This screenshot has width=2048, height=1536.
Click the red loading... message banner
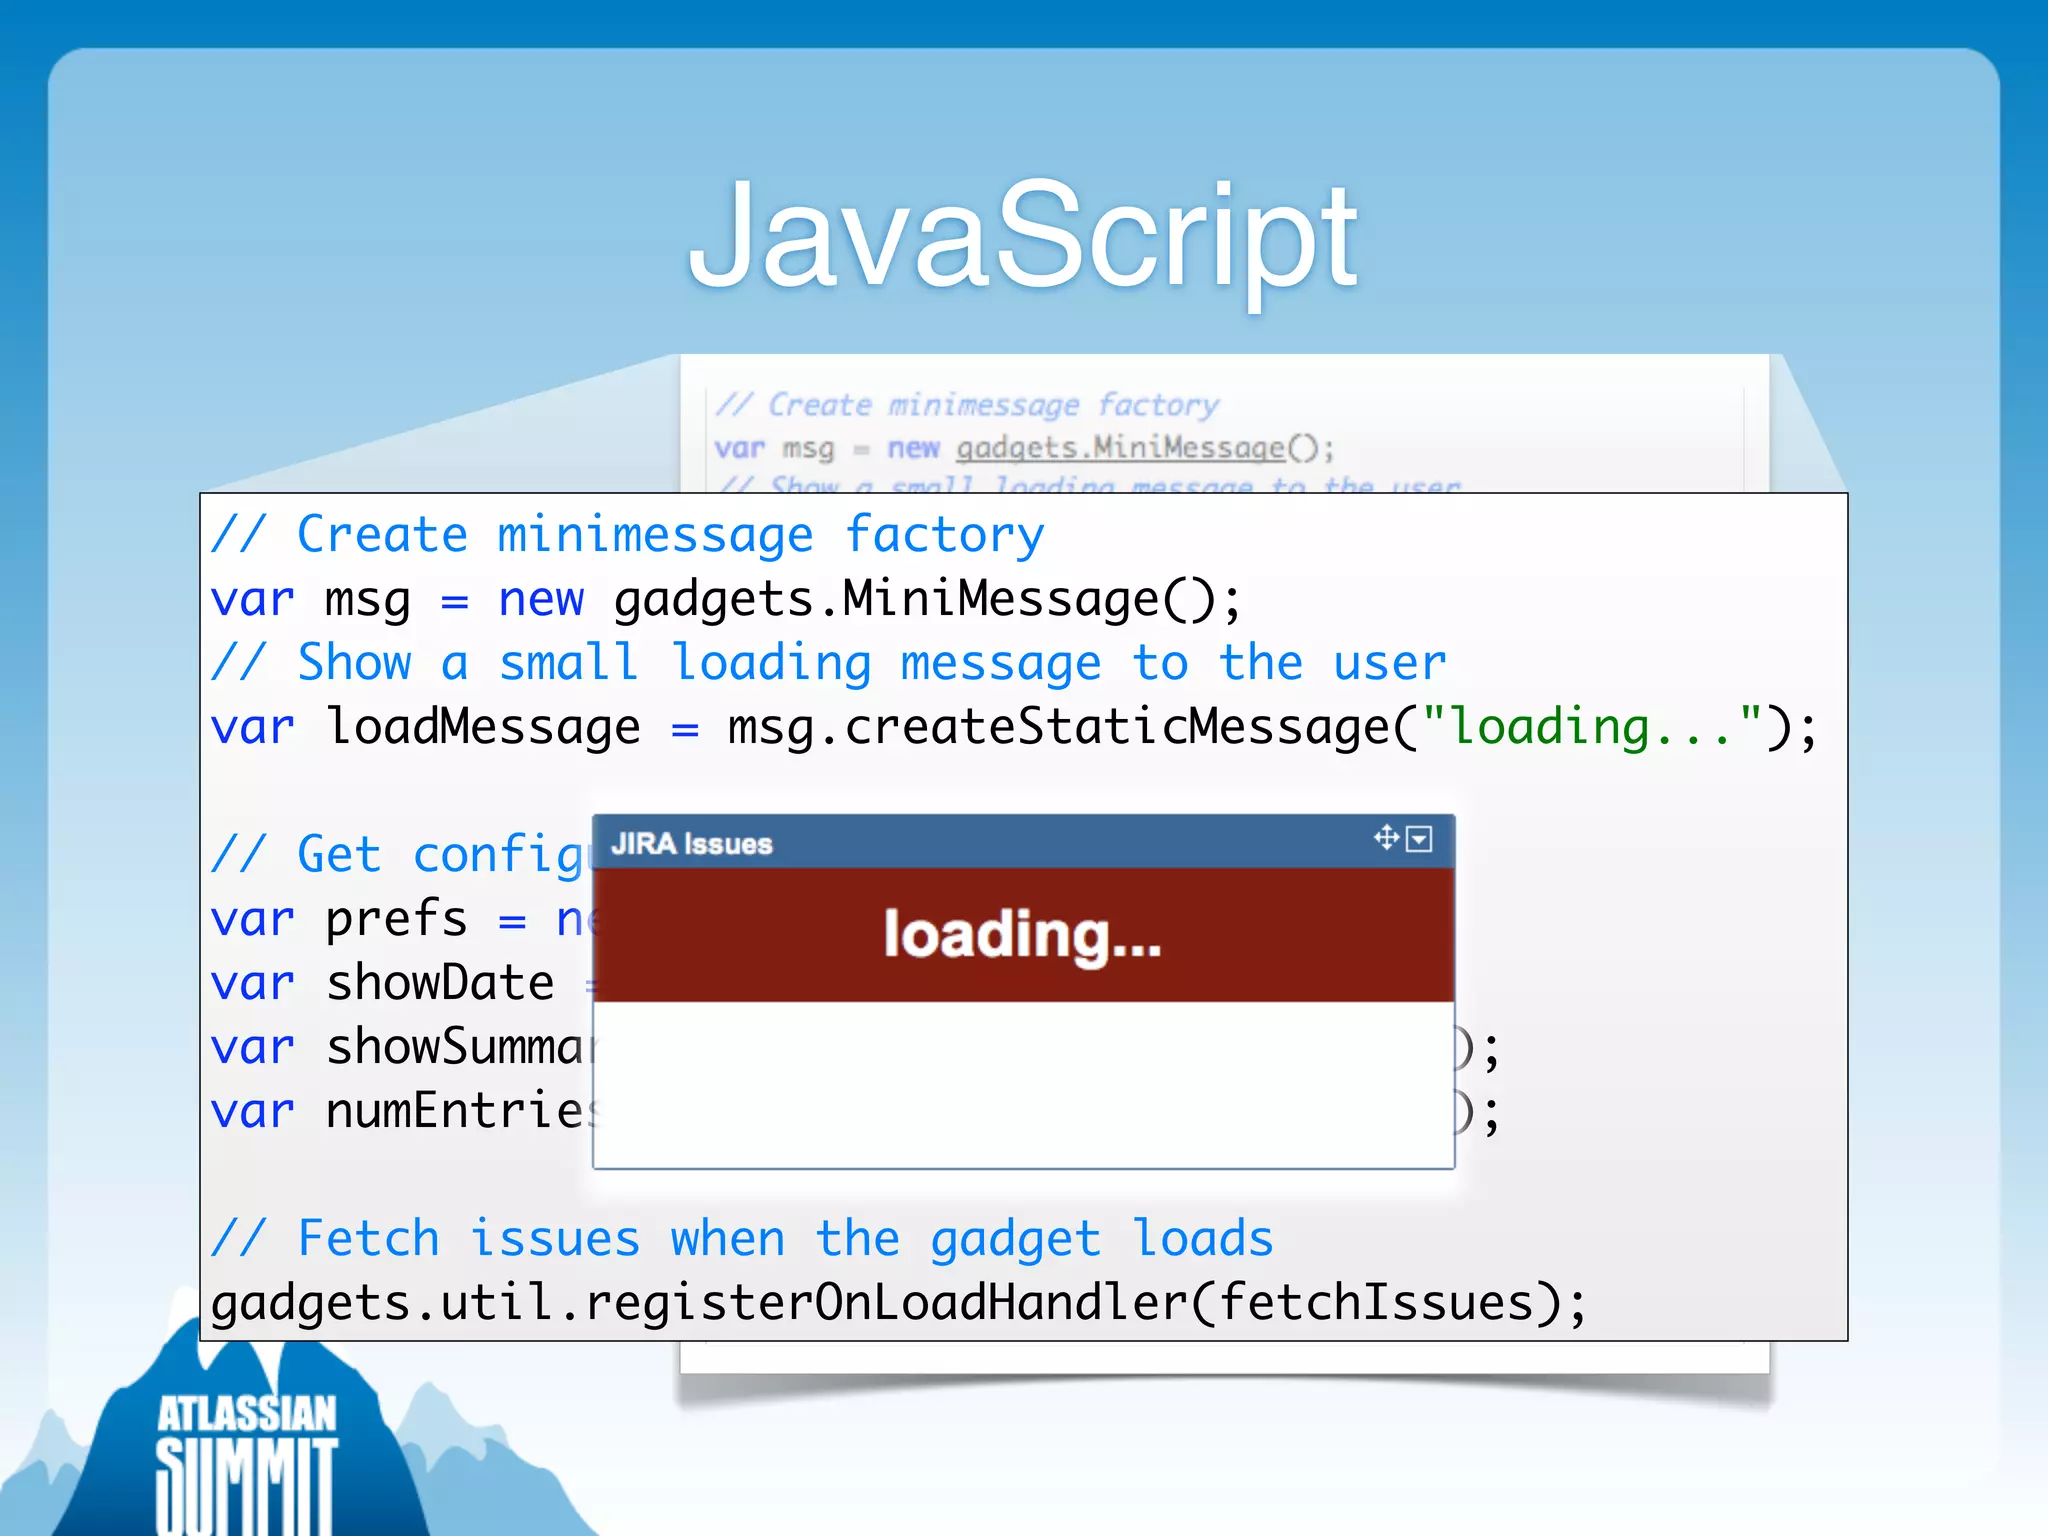coord(1023,935)
